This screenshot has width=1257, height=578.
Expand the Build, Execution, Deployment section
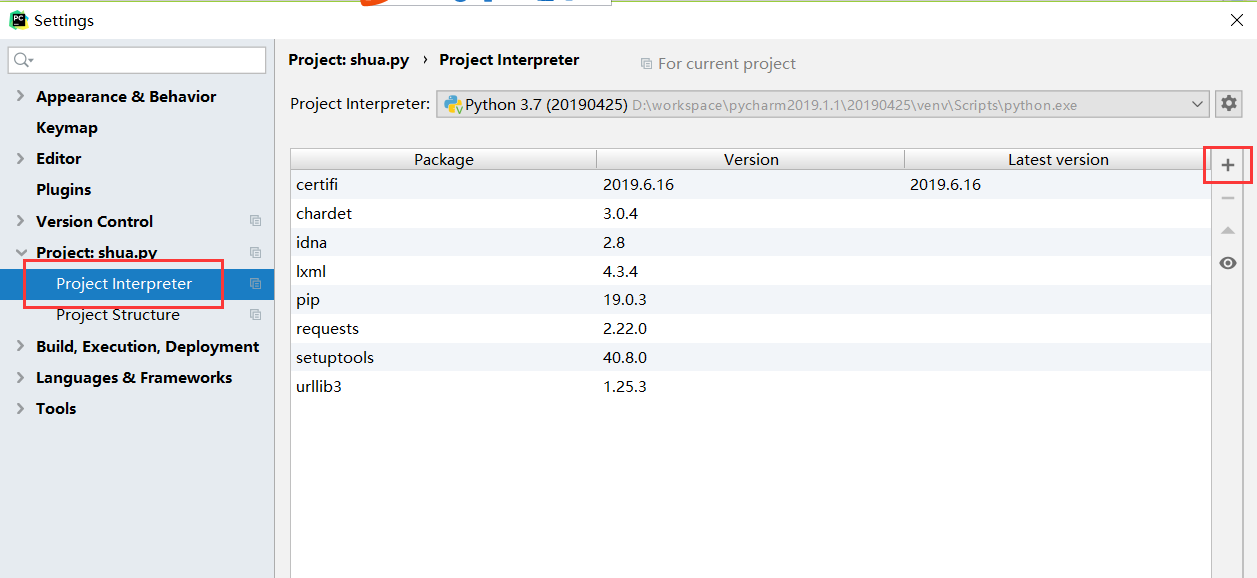pos(22,345)
